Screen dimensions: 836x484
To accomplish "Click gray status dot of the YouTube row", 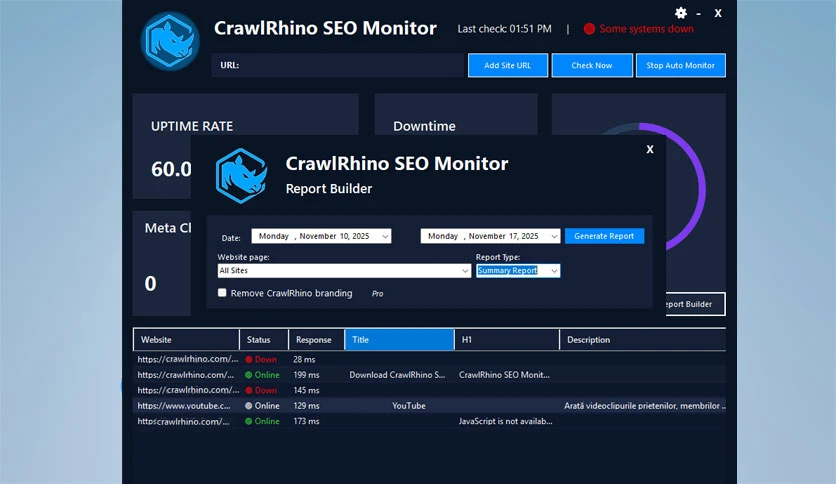I will click(248, 406).
